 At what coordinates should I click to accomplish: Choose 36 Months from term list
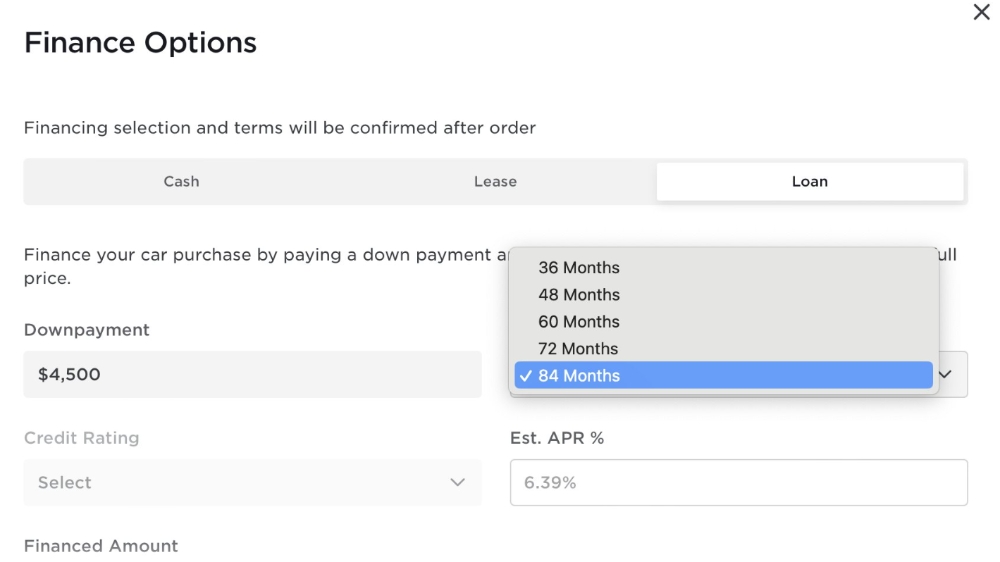(723, 267)
